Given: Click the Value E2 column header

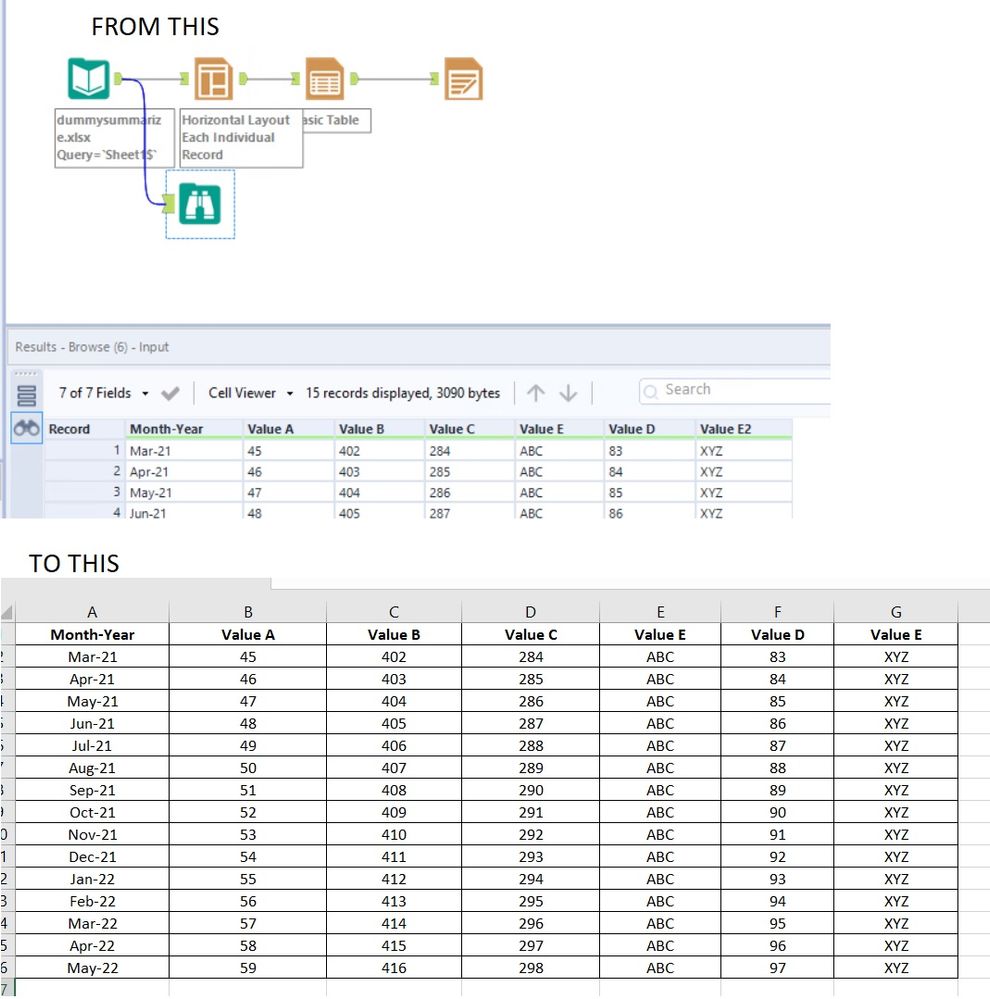Looking at the screenshot, I should [x=725, y=429].
